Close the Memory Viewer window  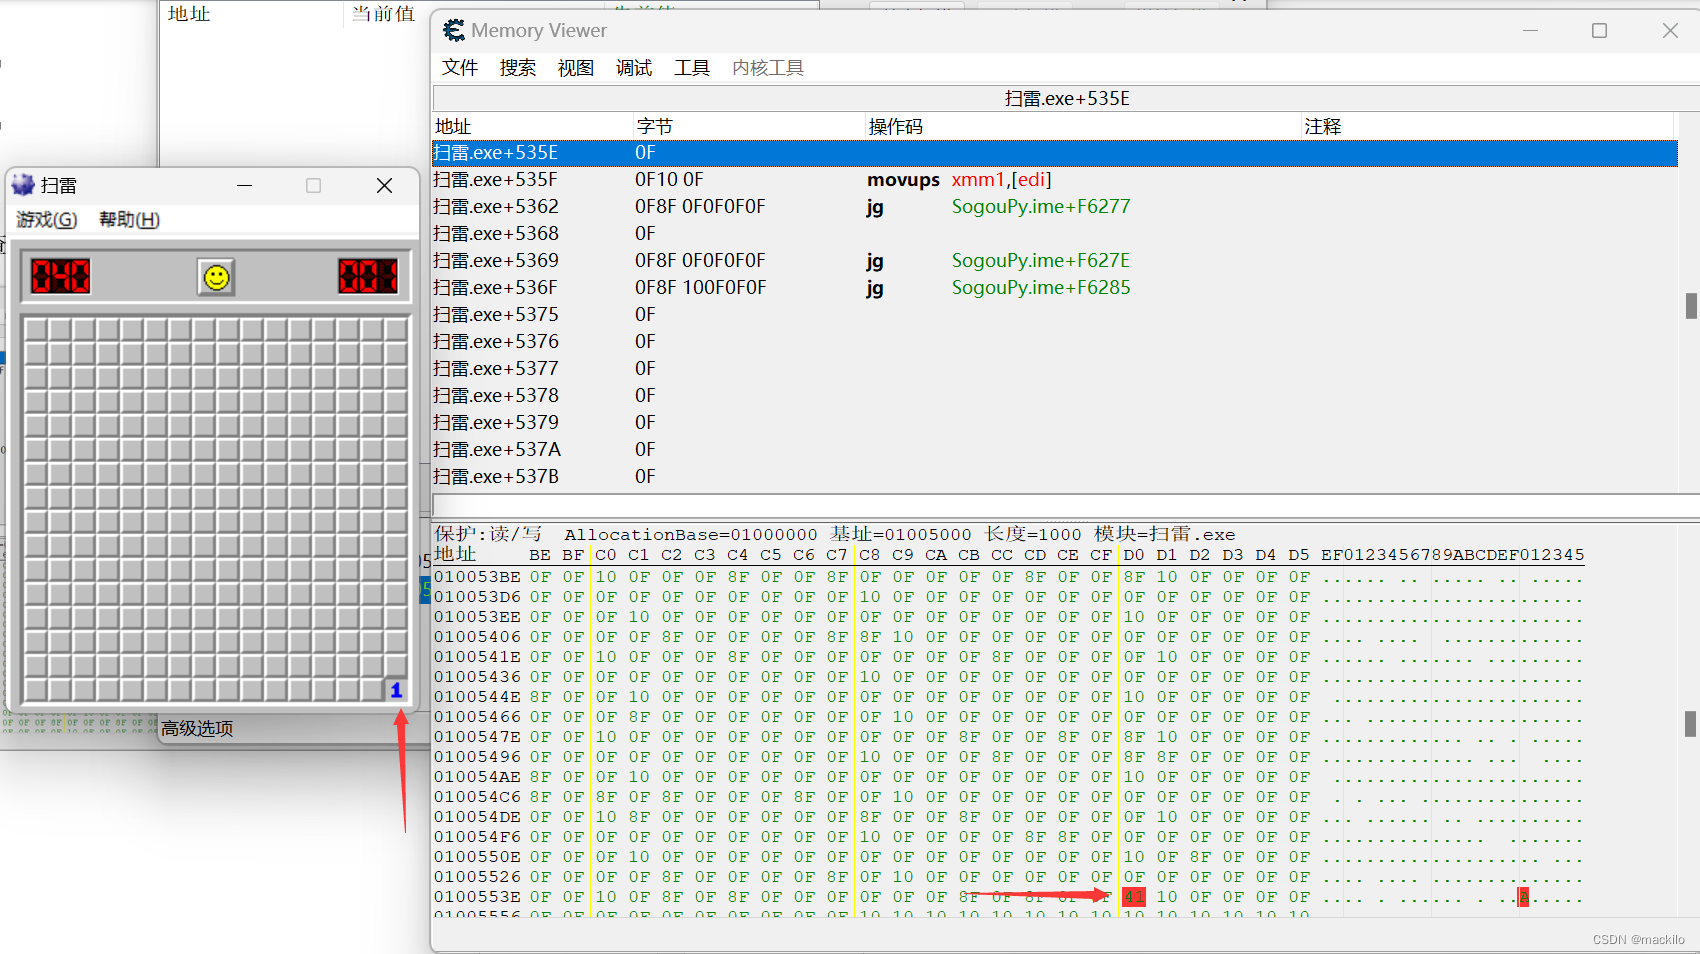pyautogui.click(x=1670, y=31)
